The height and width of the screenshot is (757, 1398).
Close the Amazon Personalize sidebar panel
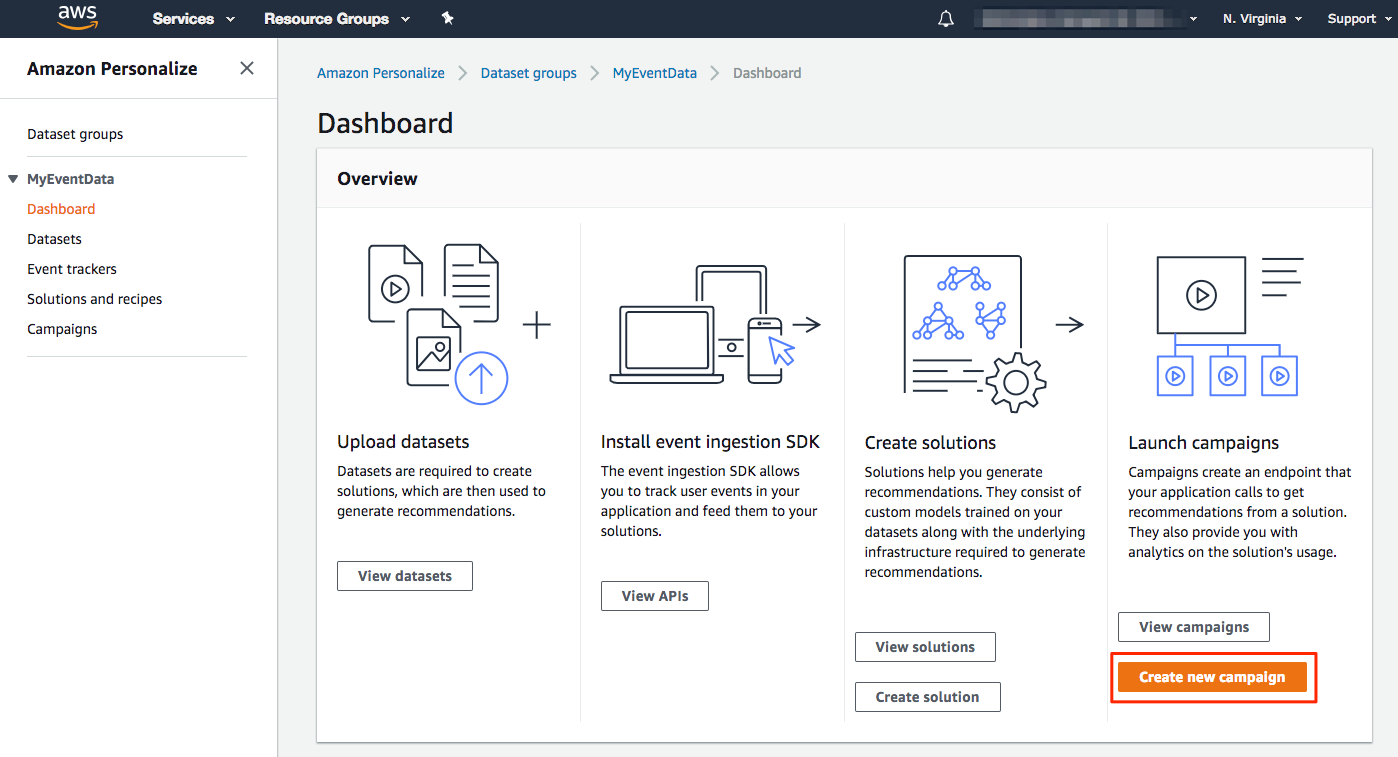point(246,68)
